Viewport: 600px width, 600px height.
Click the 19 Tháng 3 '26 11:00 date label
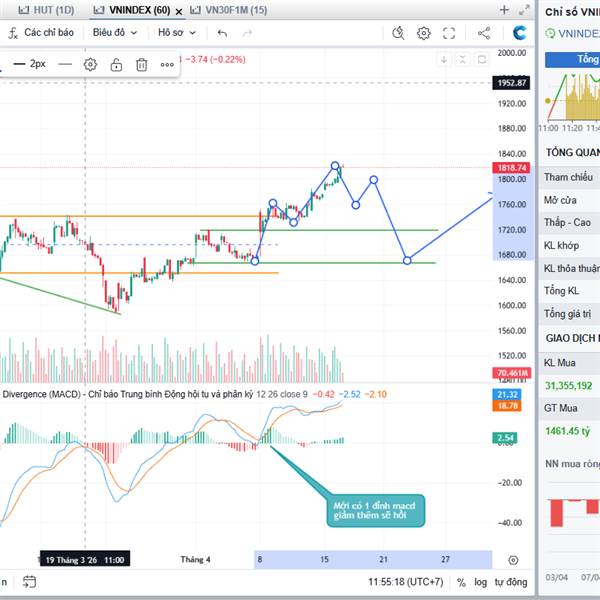pos(85,560)
